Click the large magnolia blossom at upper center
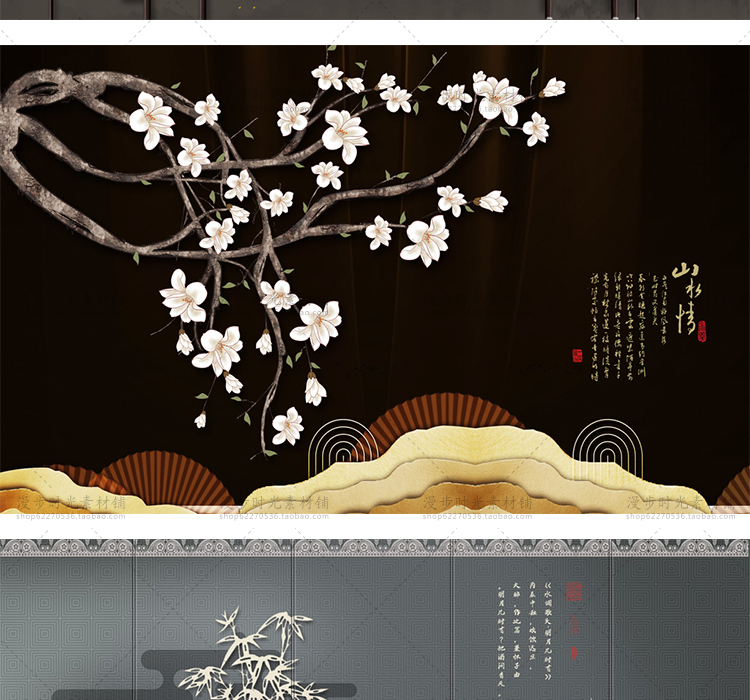The image size is (750, 700). [x=344, y=134]
